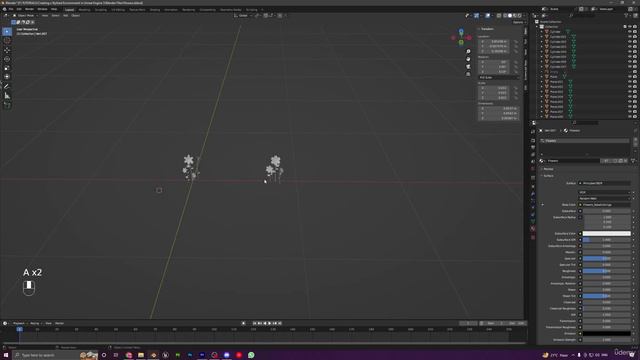Select the Scale tool
The height and width of the screenshot is (360, 640).
click(x=7, y=68)
